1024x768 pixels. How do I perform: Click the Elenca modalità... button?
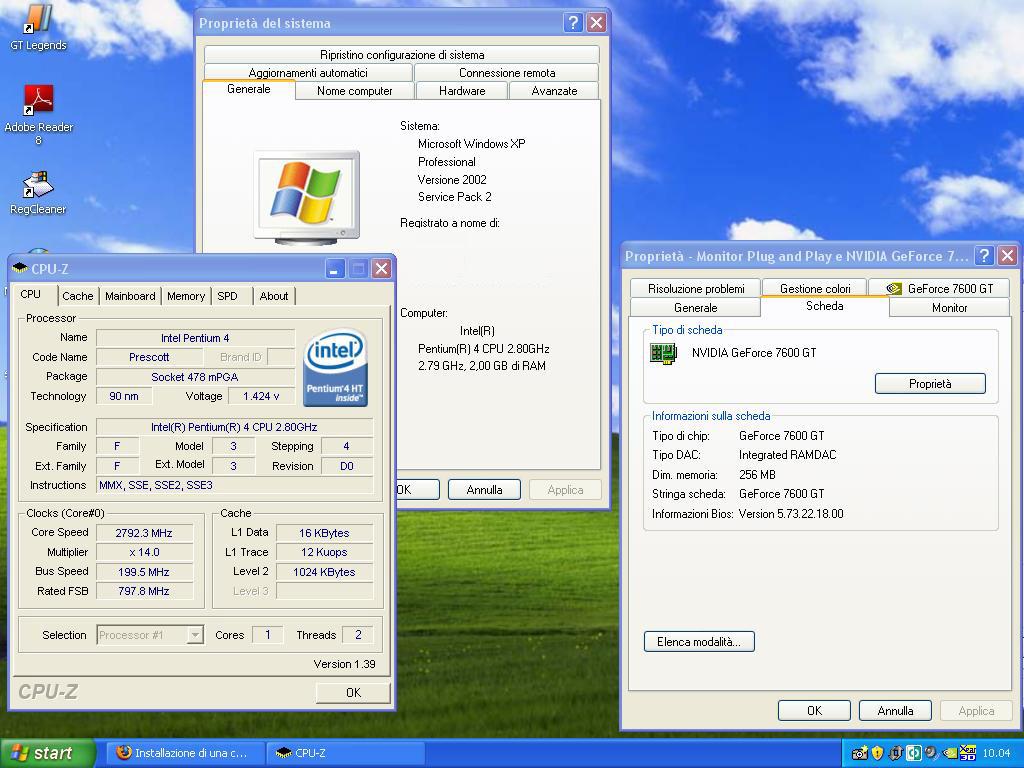click(699, 641)
